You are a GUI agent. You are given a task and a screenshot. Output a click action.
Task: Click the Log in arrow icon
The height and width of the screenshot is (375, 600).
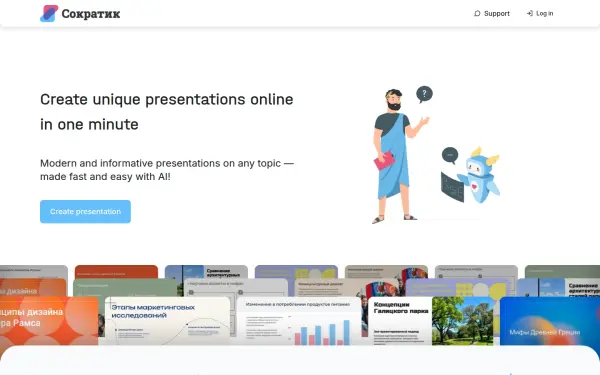[x=530, y=13]
